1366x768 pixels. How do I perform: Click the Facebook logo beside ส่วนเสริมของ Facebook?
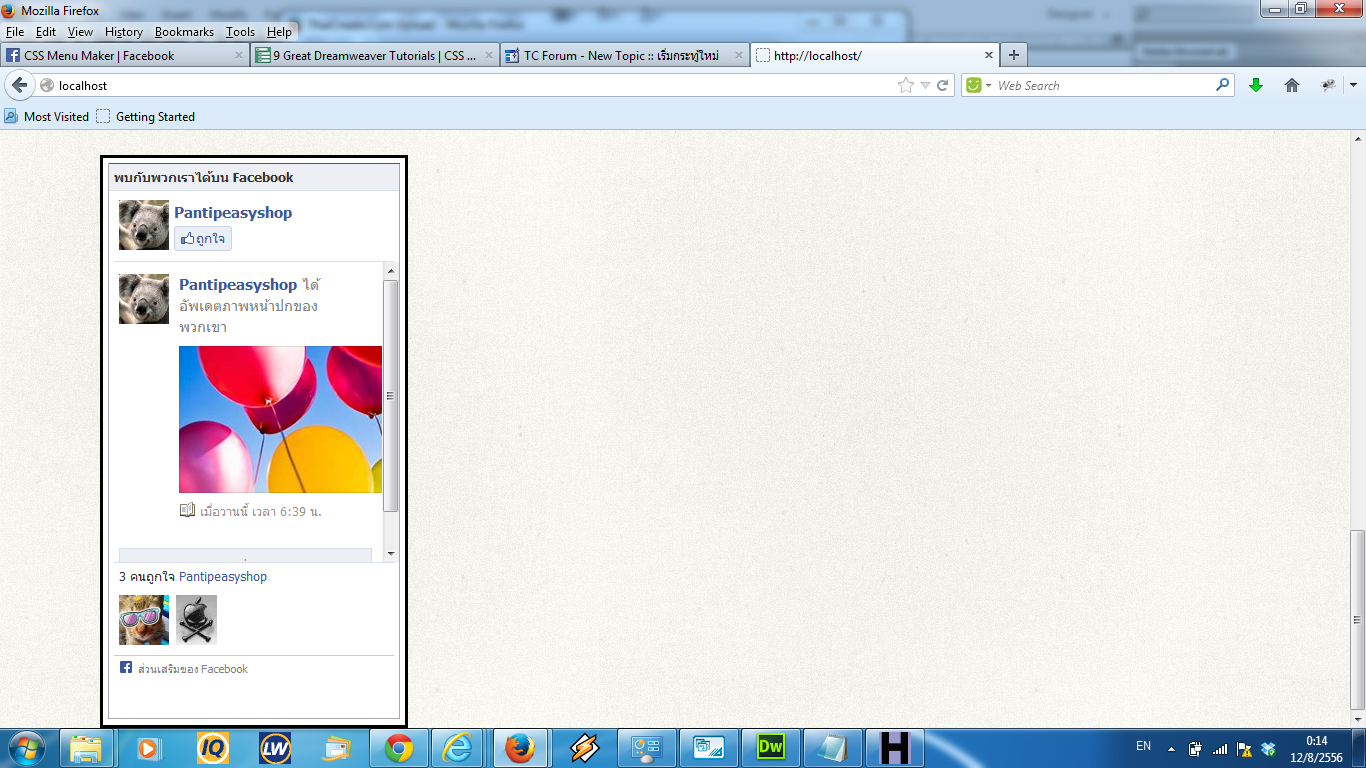coord(126,667)
